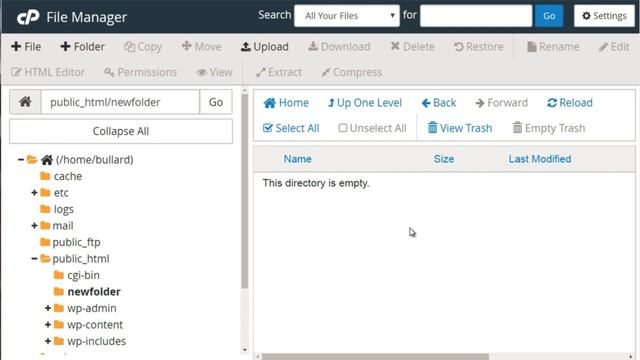
Task: Click the Rename toolbar button
Action: (553, 47)
